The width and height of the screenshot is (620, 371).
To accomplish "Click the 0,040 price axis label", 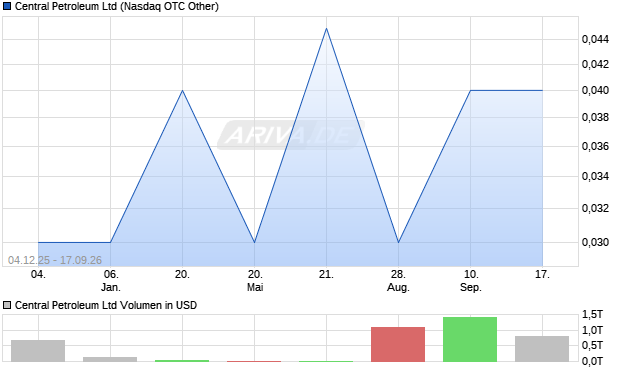I will click(595, 90).
